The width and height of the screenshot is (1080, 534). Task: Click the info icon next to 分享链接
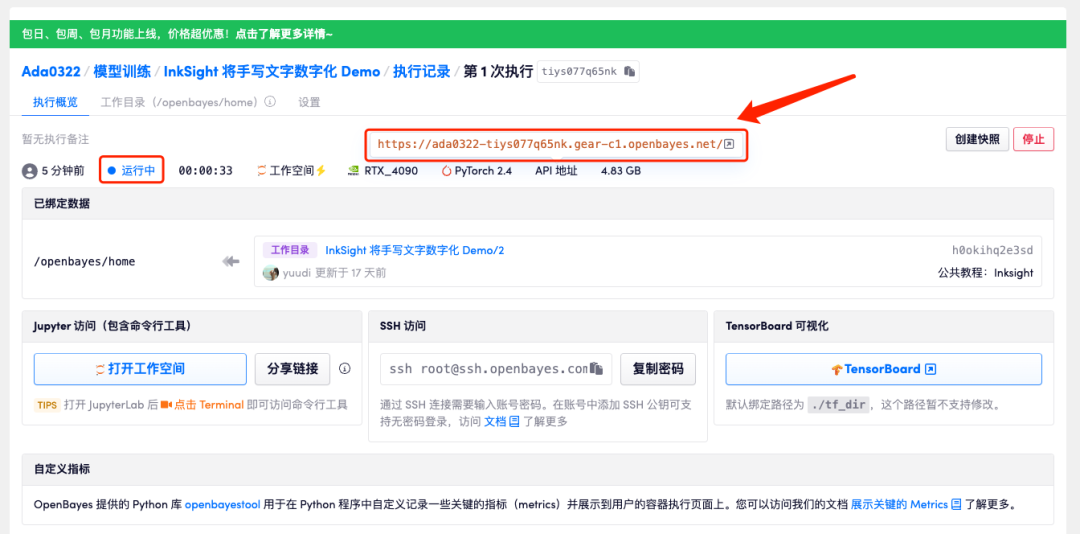345,368
